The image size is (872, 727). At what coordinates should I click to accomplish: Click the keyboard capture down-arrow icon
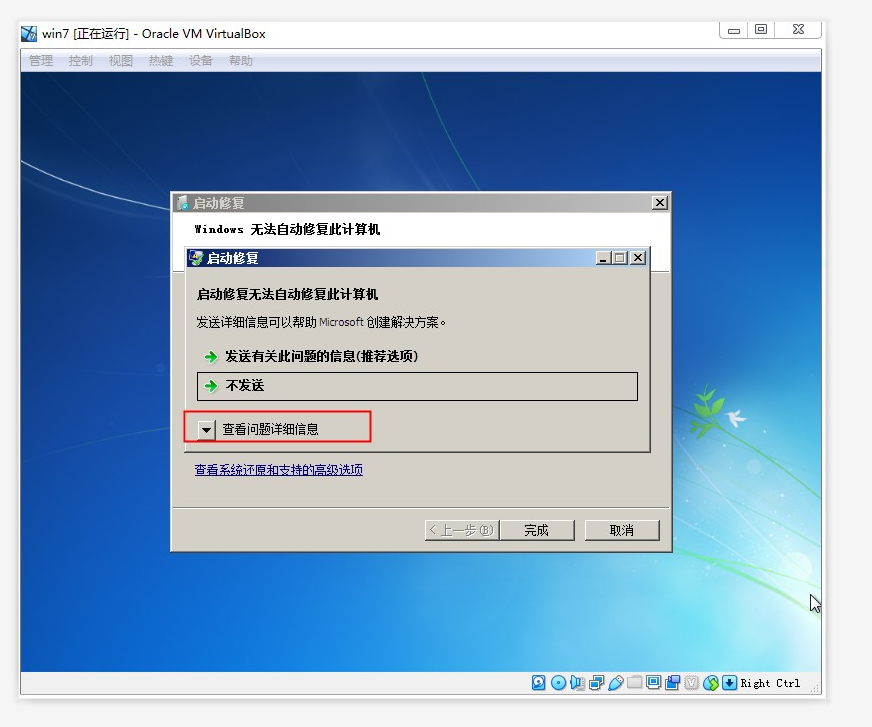click(729, 683)
